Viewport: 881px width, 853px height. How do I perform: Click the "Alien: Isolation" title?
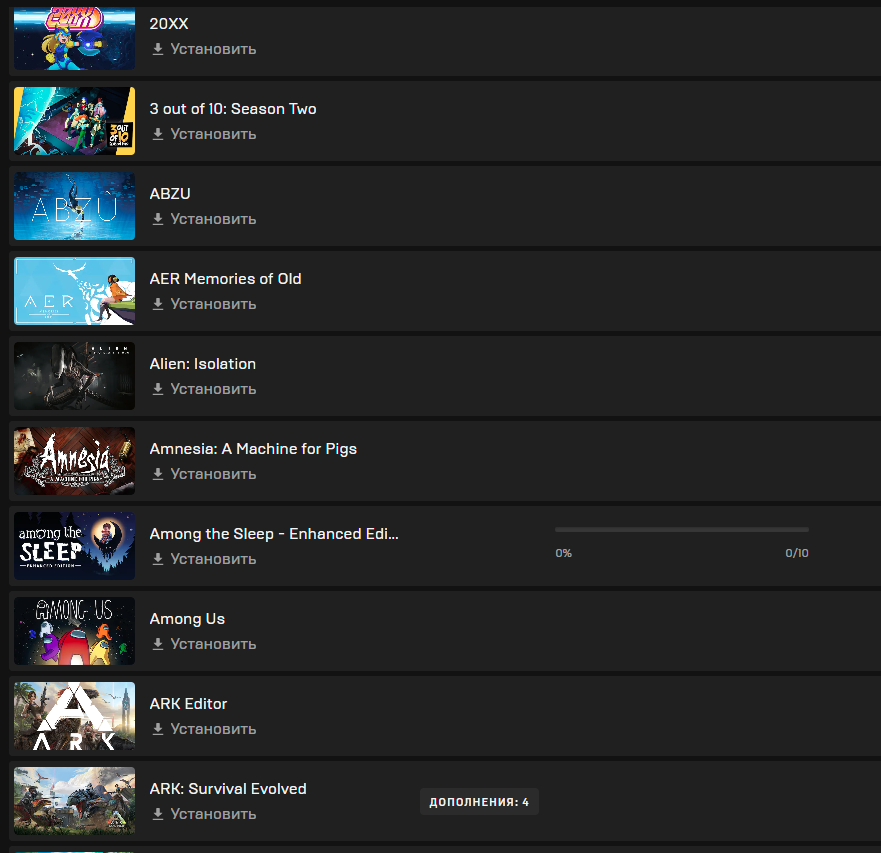click(x=203, y=364)
